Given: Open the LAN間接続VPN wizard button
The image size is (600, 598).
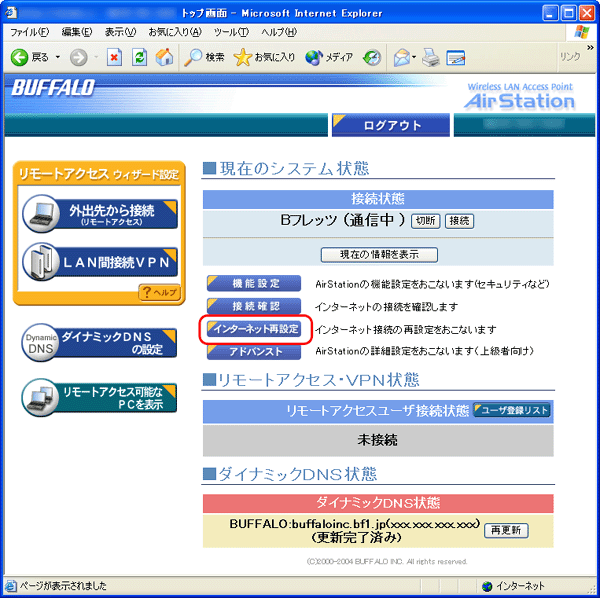Looking at the screenshot, I should (x=100, y=262).
